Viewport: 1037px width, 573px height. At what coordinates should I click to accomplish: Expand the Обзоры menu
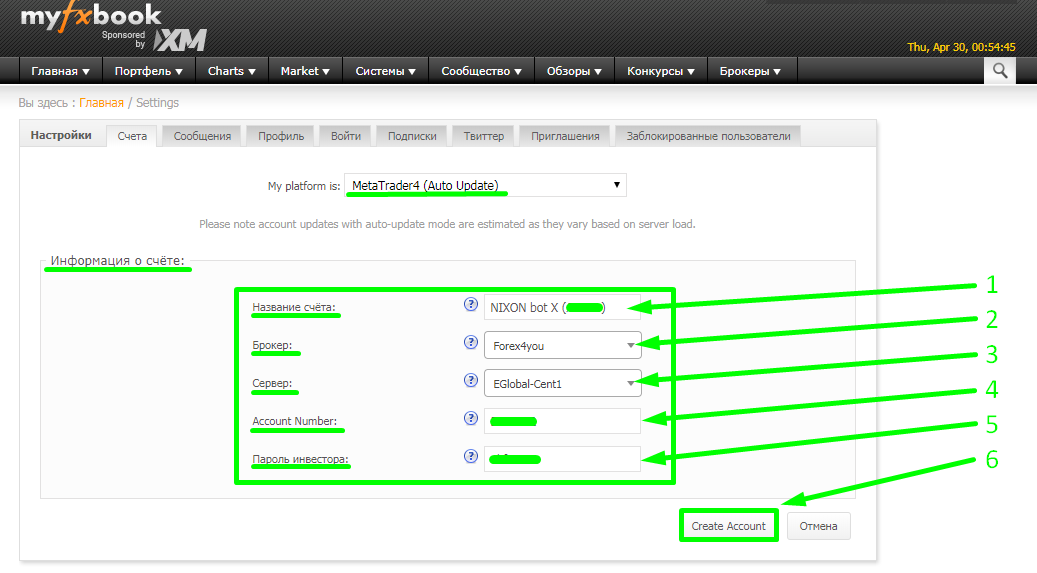pyautogui.click(x=574, y=71)
